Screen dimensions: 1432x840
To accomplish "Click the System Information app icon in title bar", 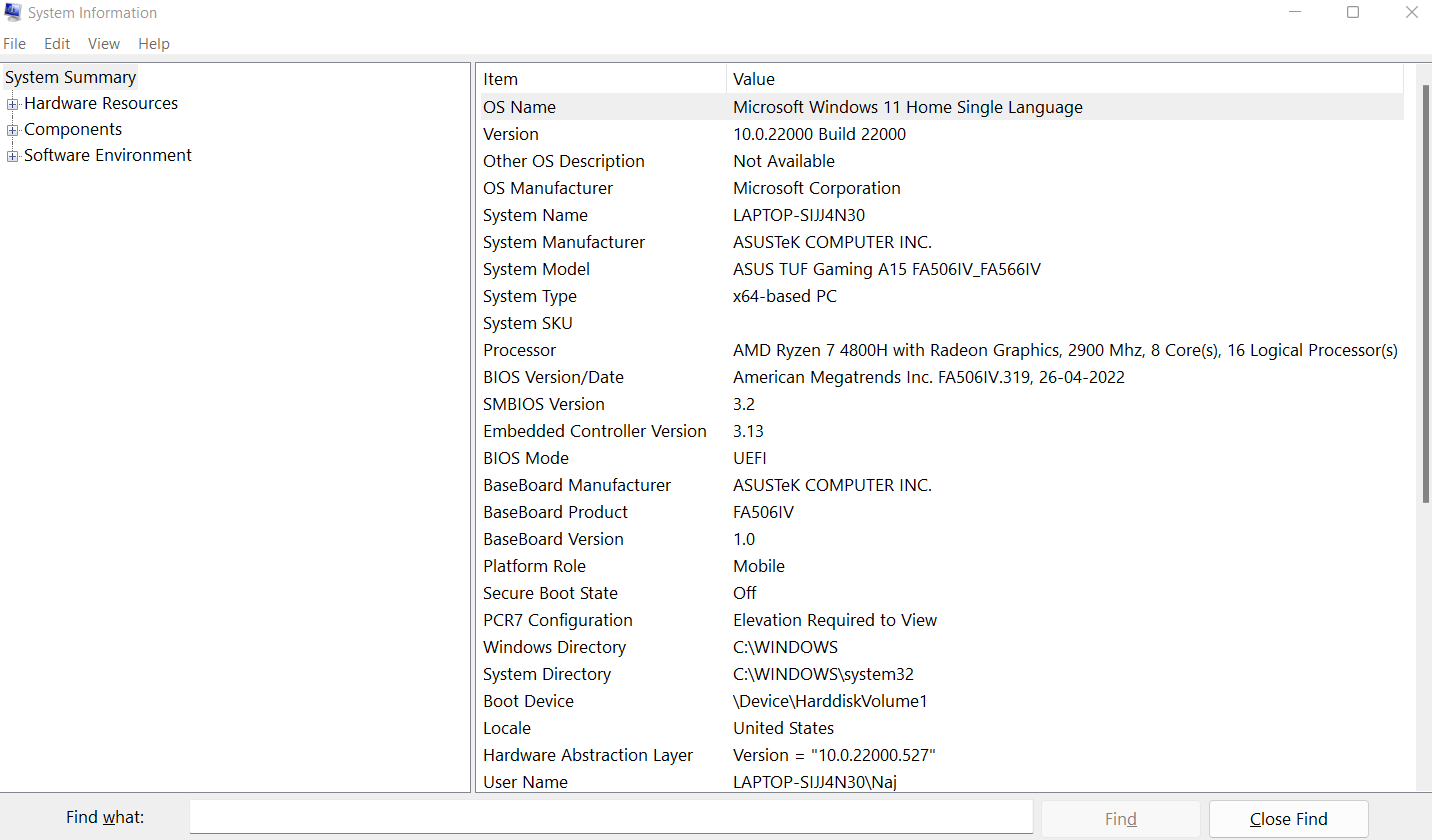I will click(13, 13).
